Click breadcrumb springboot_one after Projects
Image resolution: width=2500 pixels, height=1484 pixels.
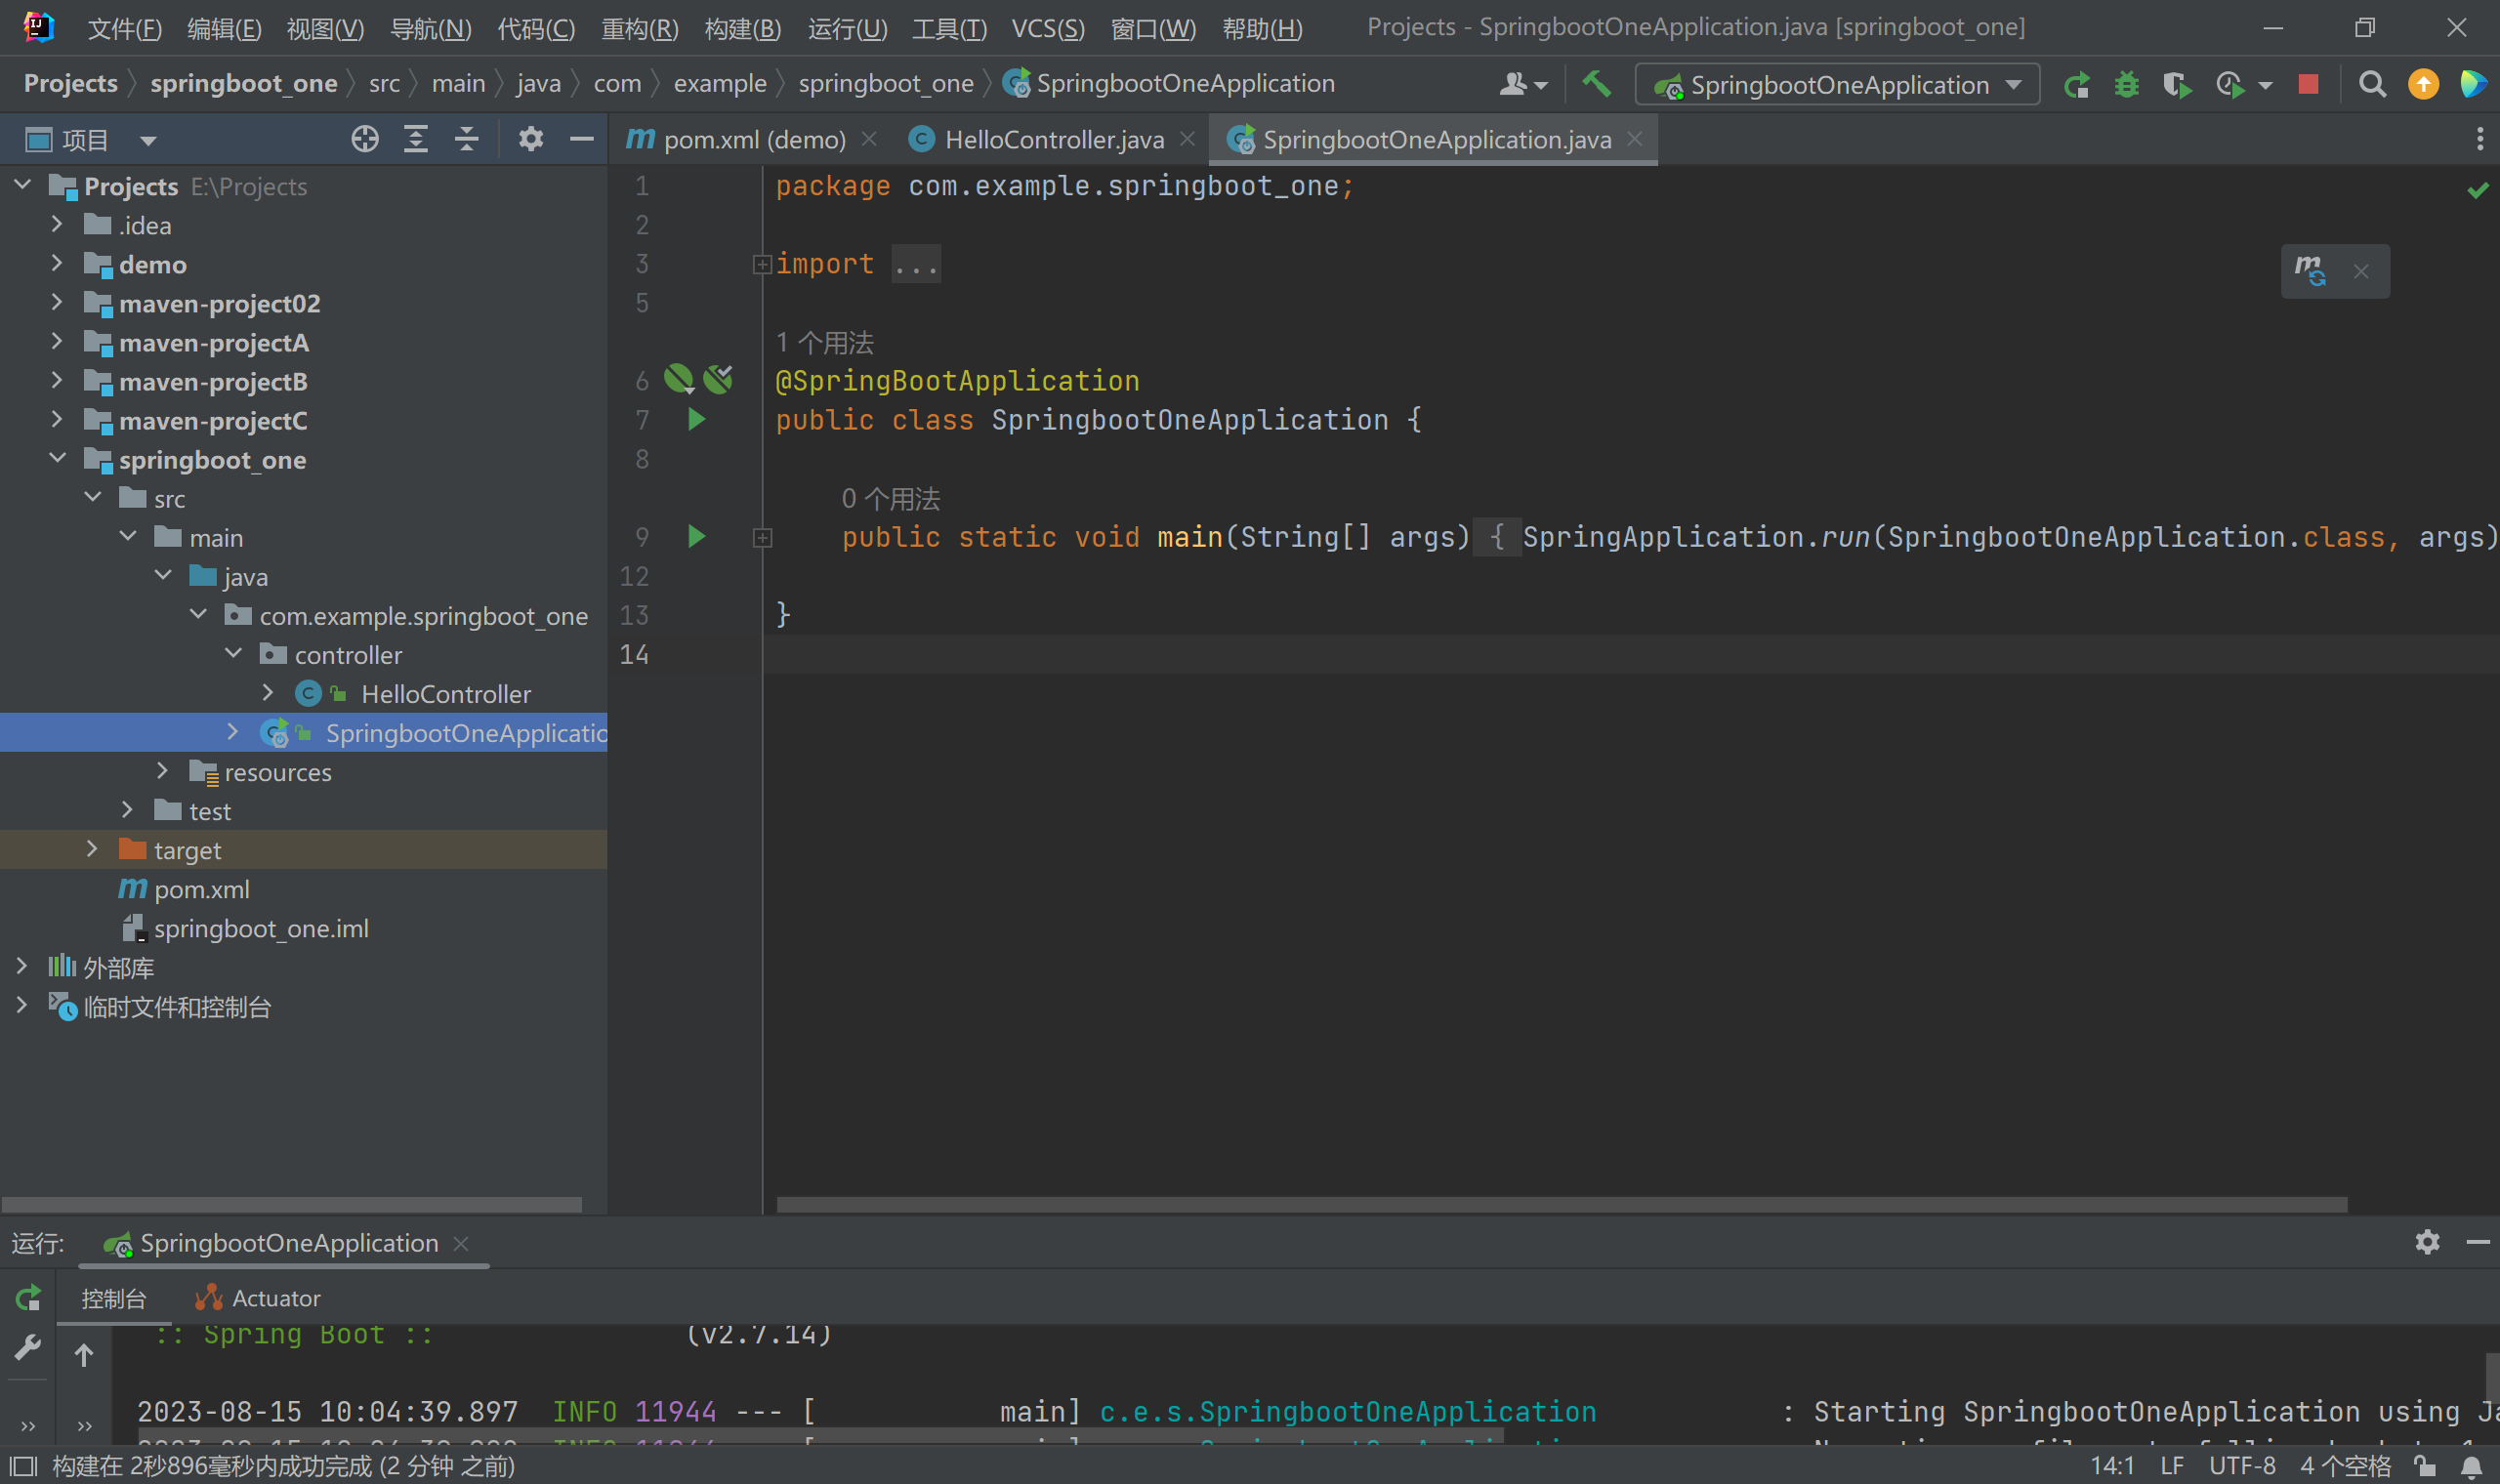pos(244,84)
